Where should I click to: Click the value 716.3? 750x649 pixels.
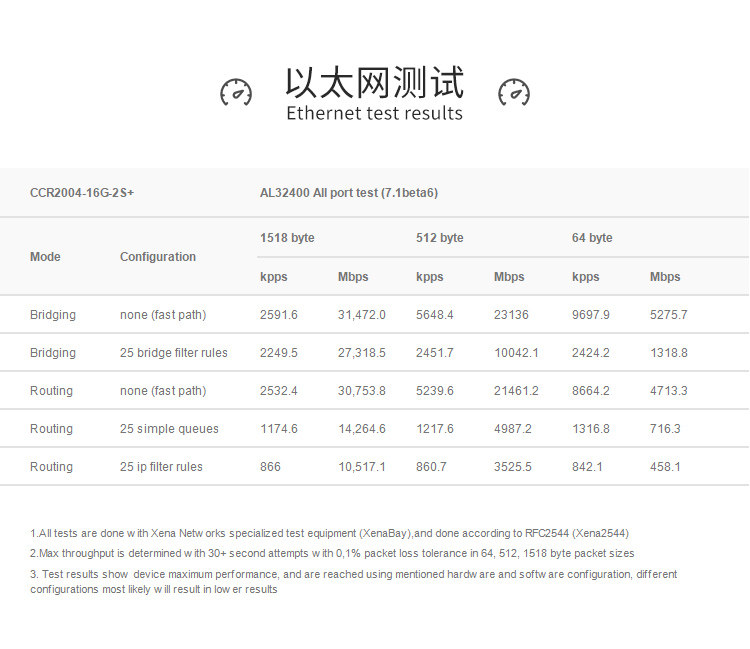pyautogui.click(x=665, y=429)
